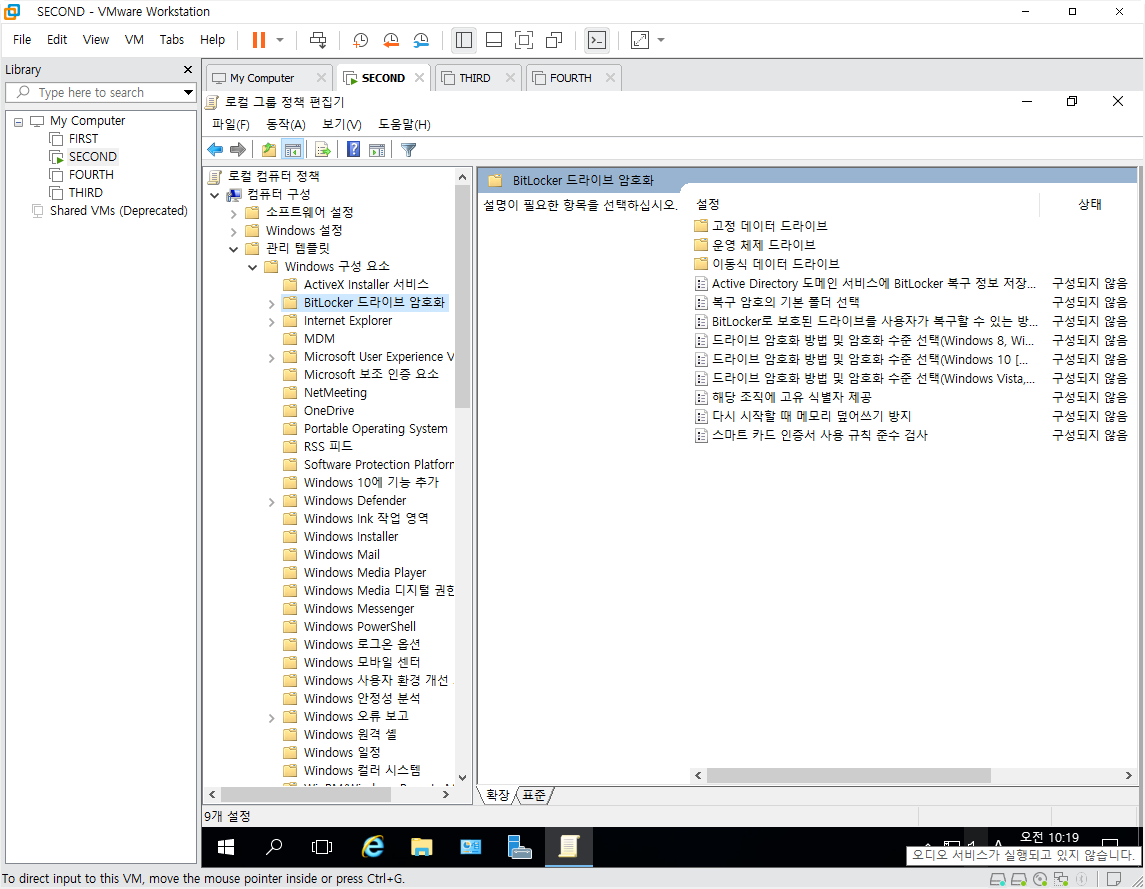Click the stretch guest display icon
This screenshot has width=1145, height=889.
point(640,40)
